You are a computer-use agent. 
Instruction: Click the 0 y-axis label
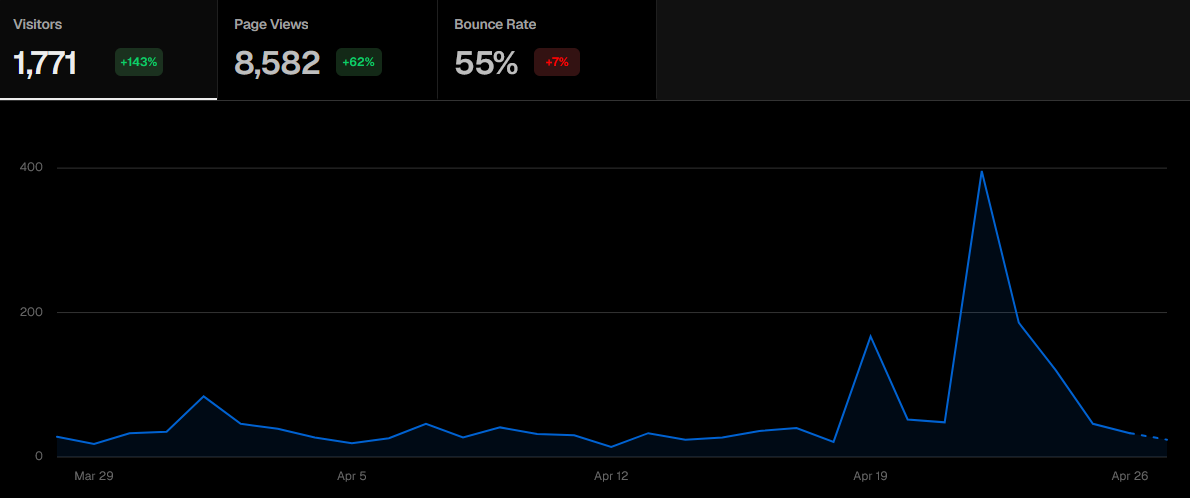pyautogui.click(x=39, y=456)
